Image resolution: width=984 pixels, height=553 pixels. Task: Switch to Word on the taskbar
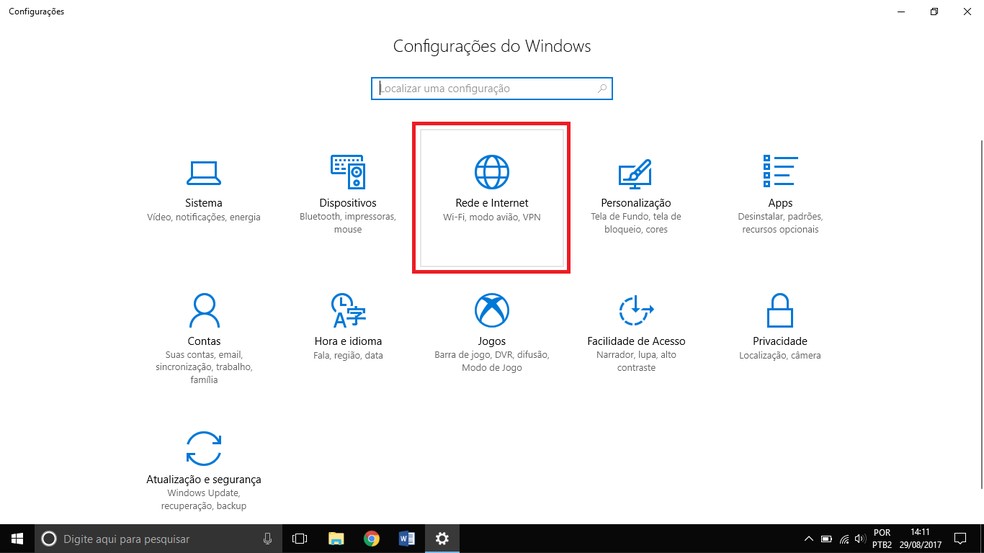407,539
